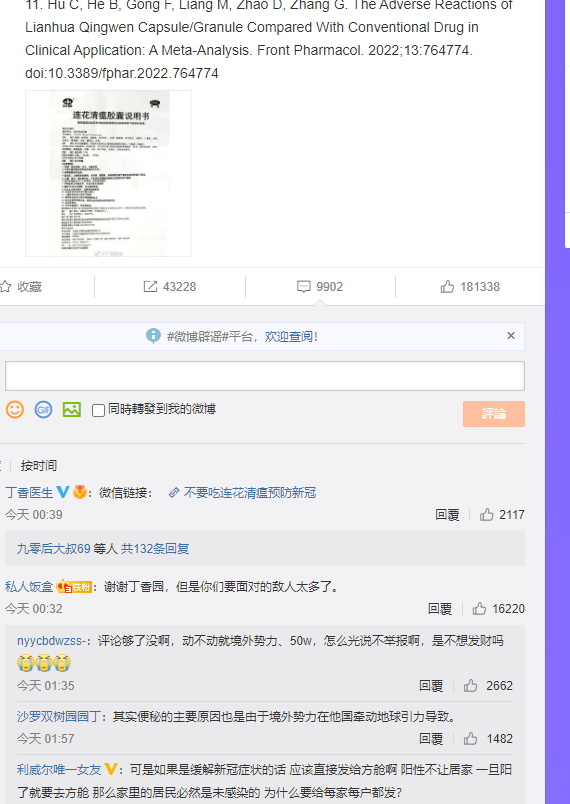Open the 欢迎查阅 link
Image resolution: width=570 pixels, height=804 pixels.
pyautogui.click(x=291, y=336)
